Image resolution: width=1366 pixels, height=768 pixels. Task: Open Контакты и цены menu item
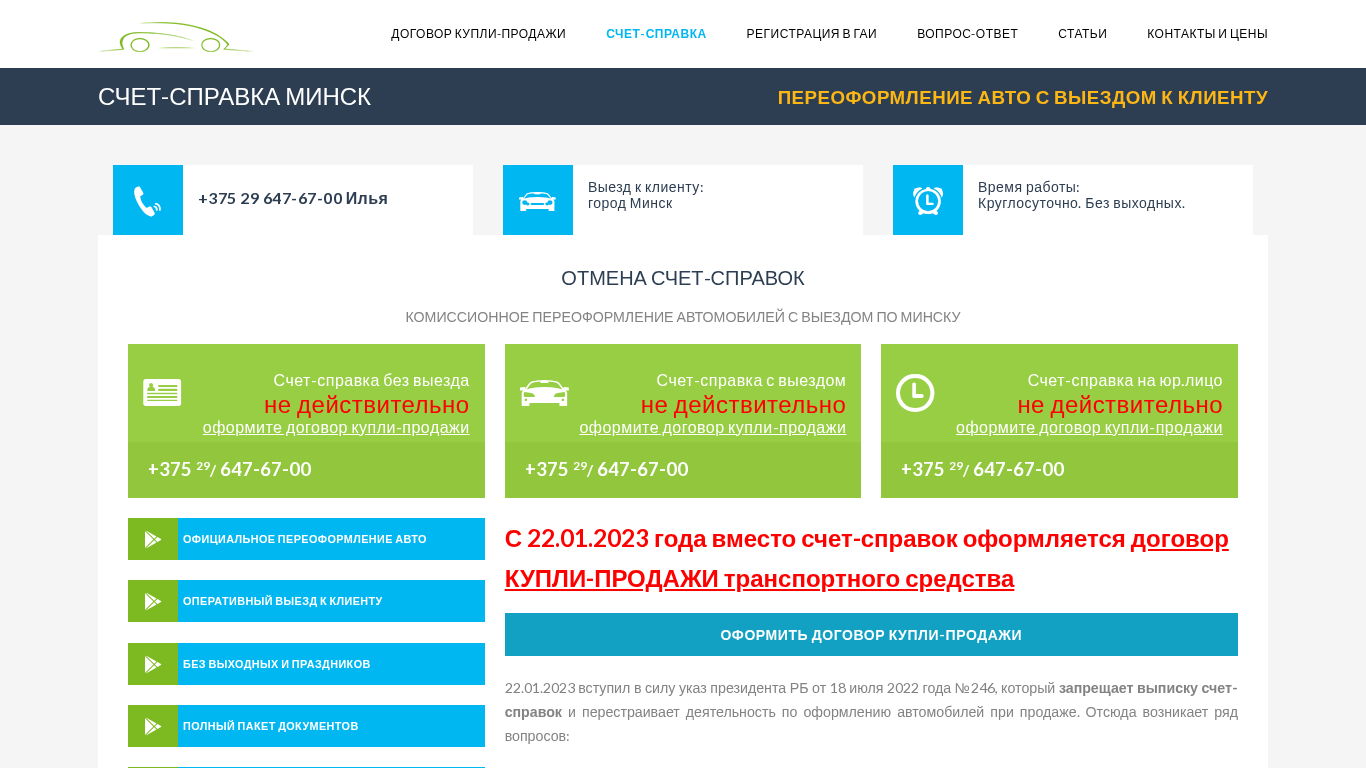pyautogui.click(x=1207, y=34)
